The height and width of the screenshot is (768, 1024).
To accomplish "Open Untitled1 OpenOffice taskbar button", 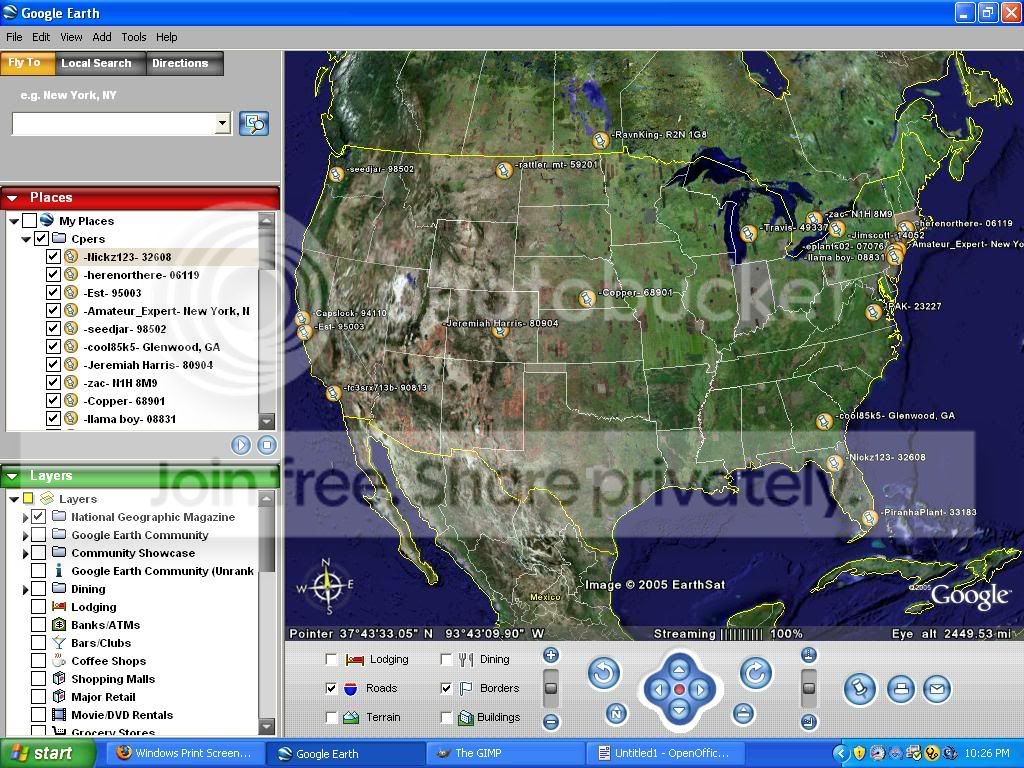I will tap(666, 753).
